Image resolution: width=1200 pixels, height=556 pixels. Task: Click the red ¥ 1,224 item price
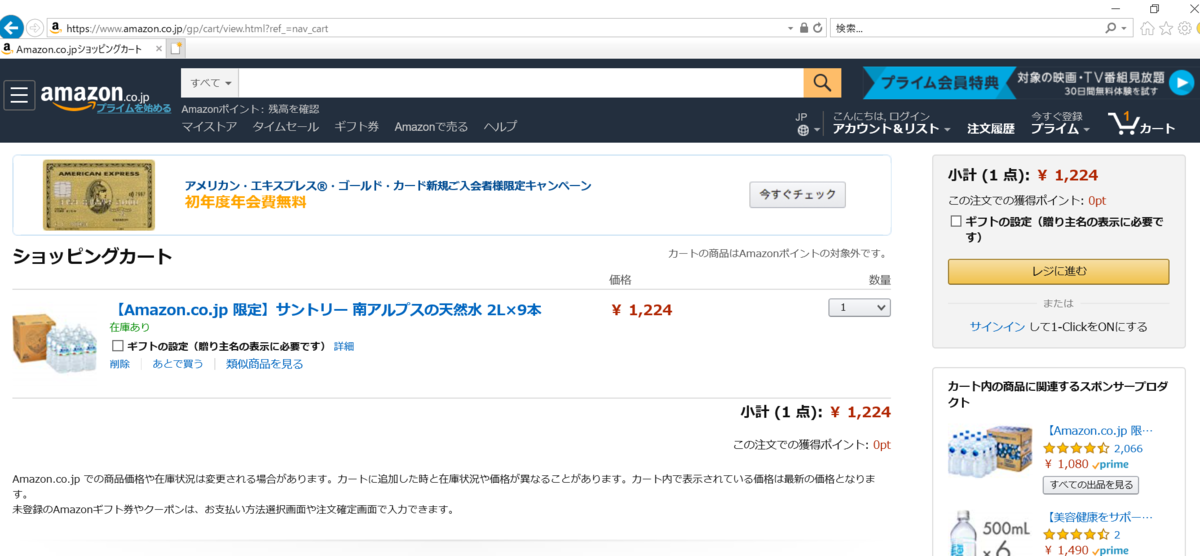tap(642, 310)
